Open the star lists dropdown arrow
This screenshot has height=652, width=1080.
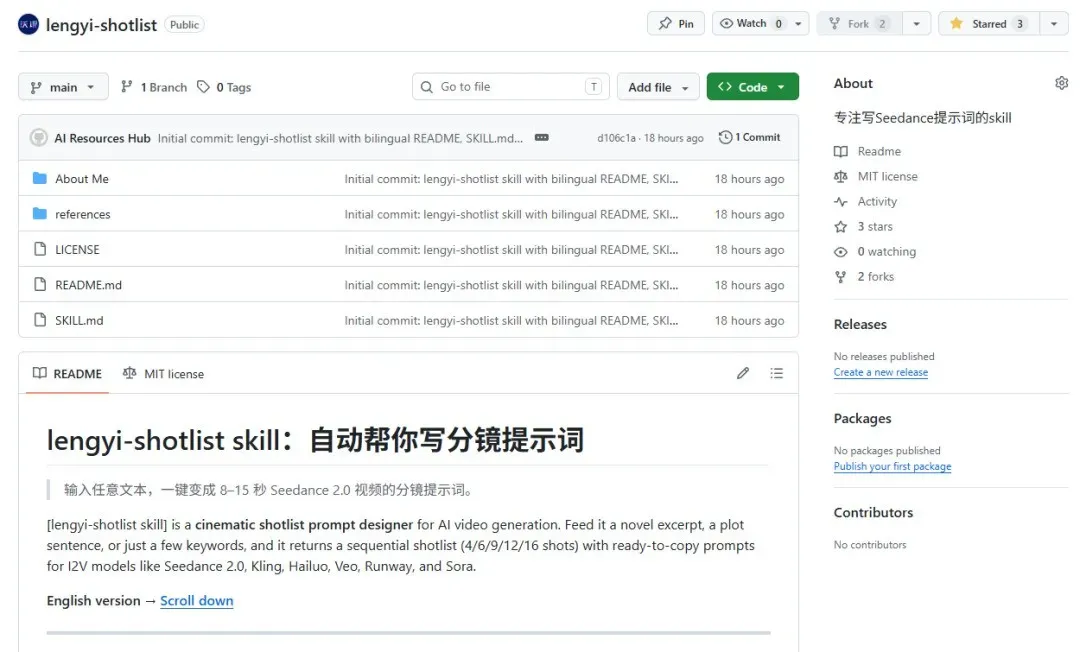click(1054, 23)
